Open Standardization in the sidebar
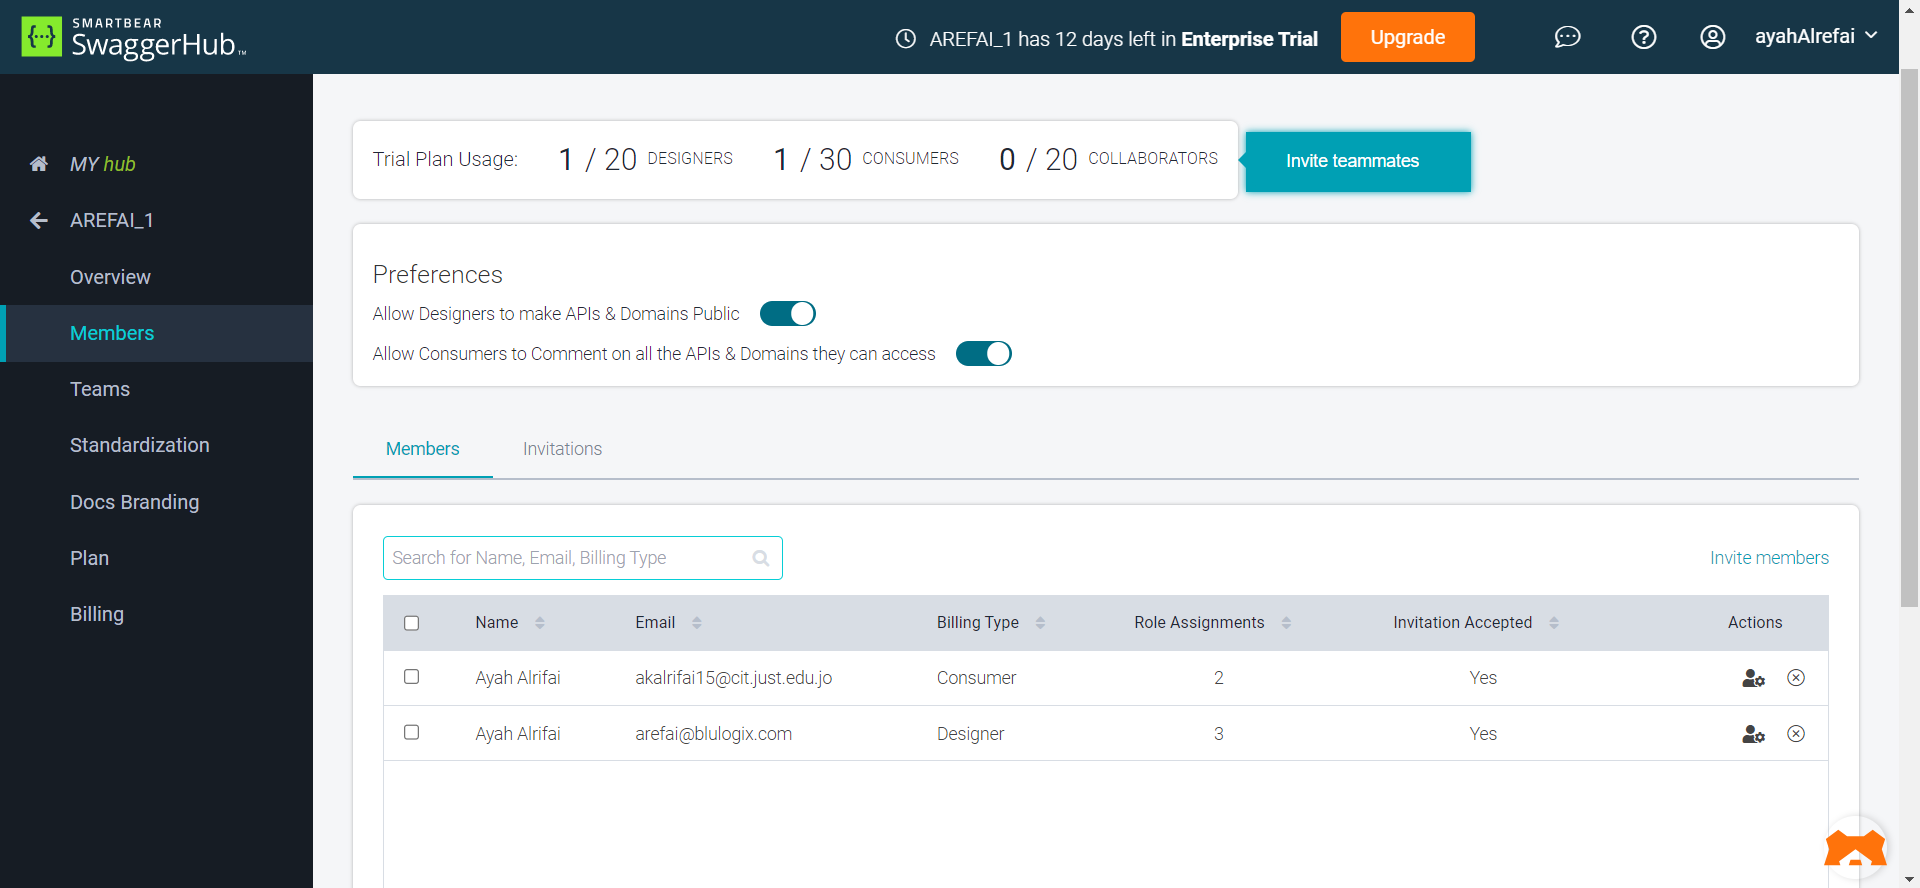1920x888 pixels. click(x=139, y=445)
